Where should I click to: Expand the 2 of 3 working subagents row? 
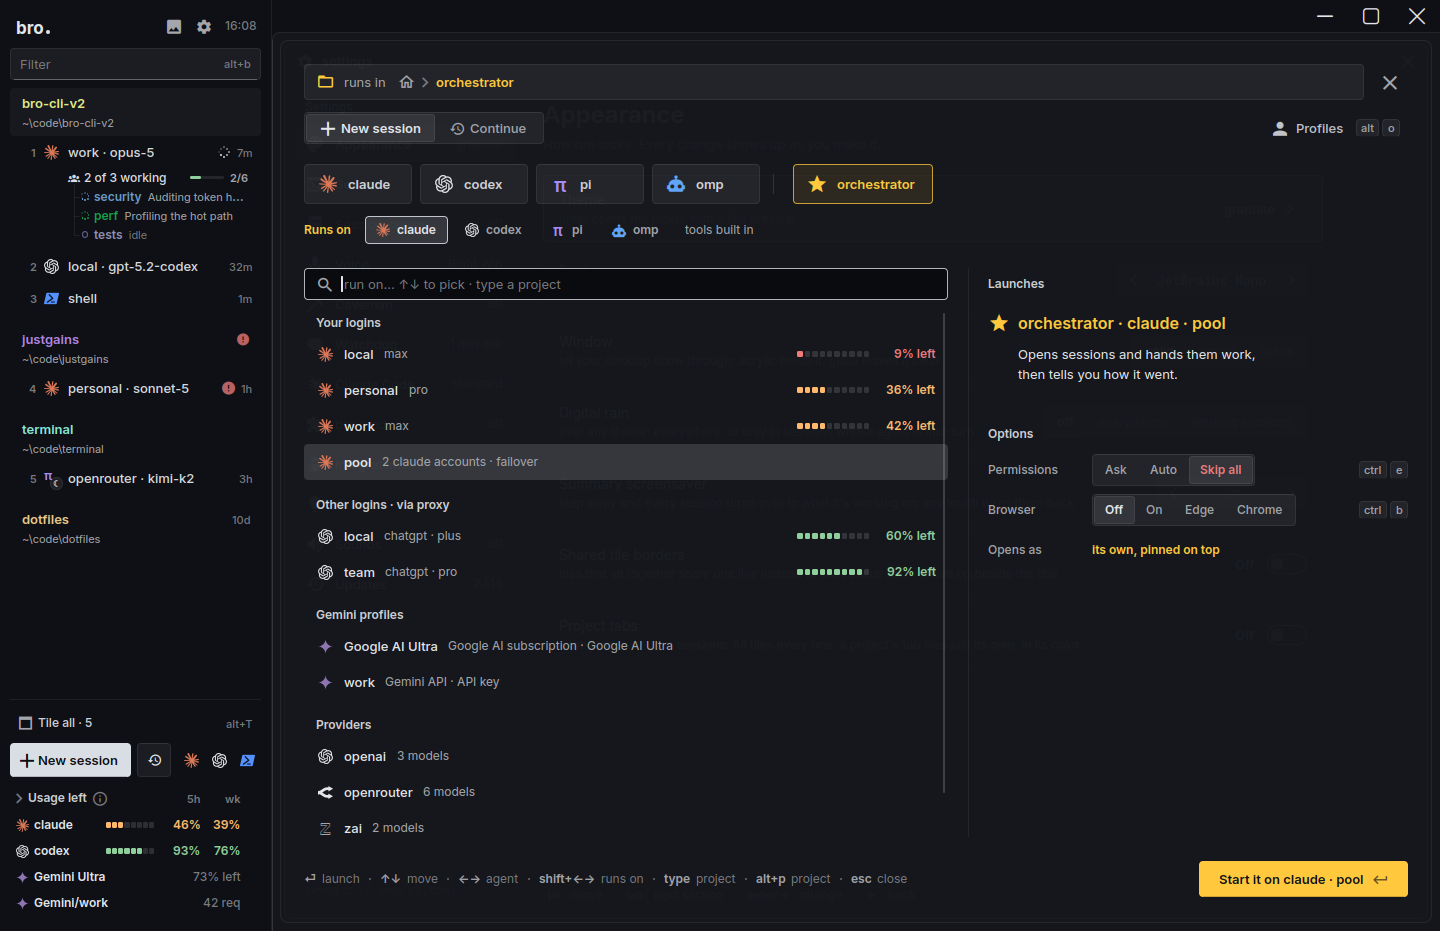point(158,178)
